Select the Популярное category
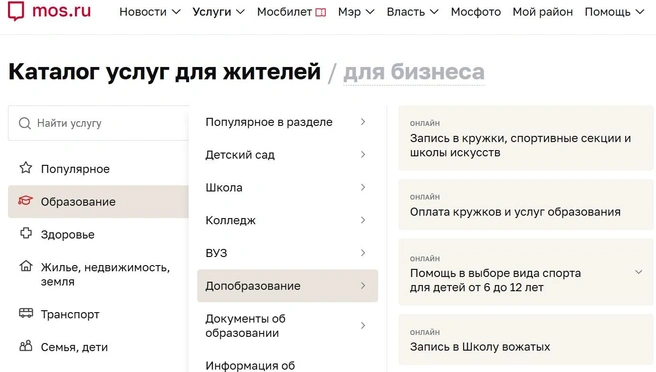Screen dimensions: 656x372 [98, 169]
